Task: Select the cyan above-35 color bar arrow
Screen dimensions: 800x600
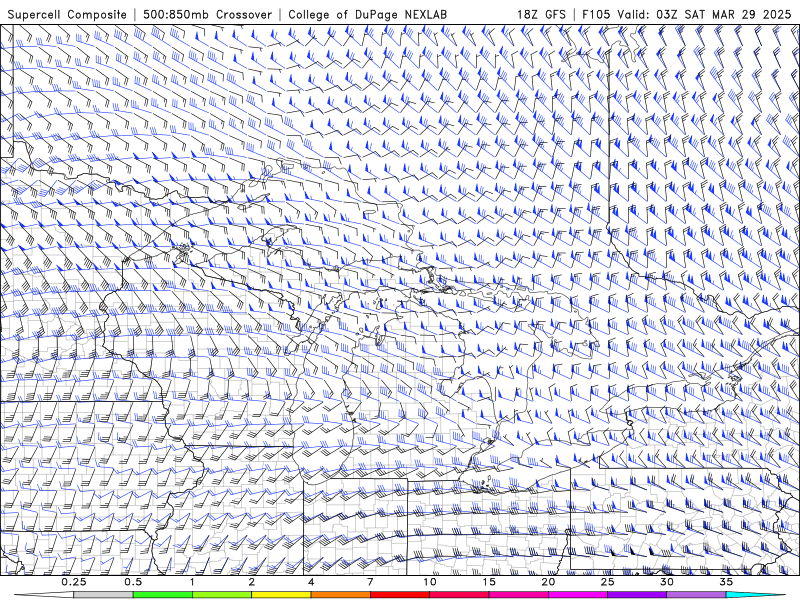Action: (x=756, y=595)
